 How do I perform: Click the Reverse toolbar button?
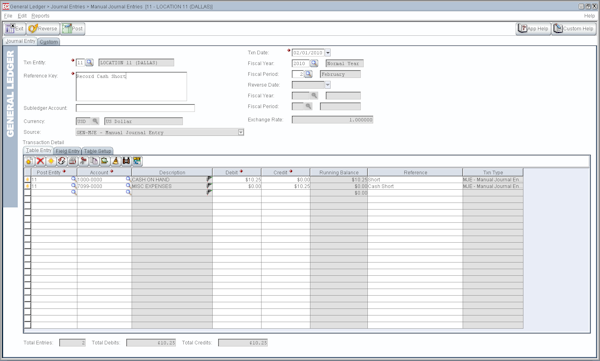(x=43, y=29)
